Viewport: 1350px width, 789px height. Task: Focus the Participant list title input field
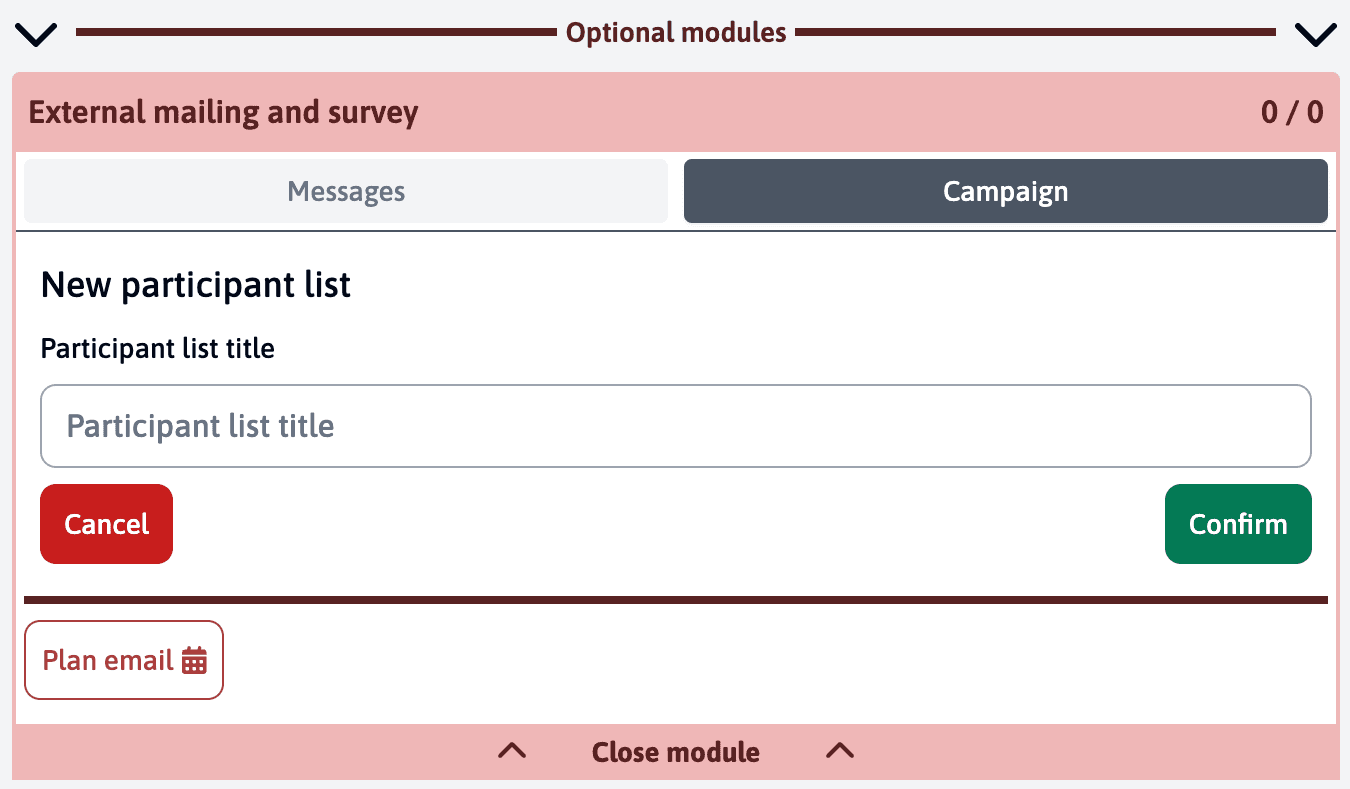675,426
